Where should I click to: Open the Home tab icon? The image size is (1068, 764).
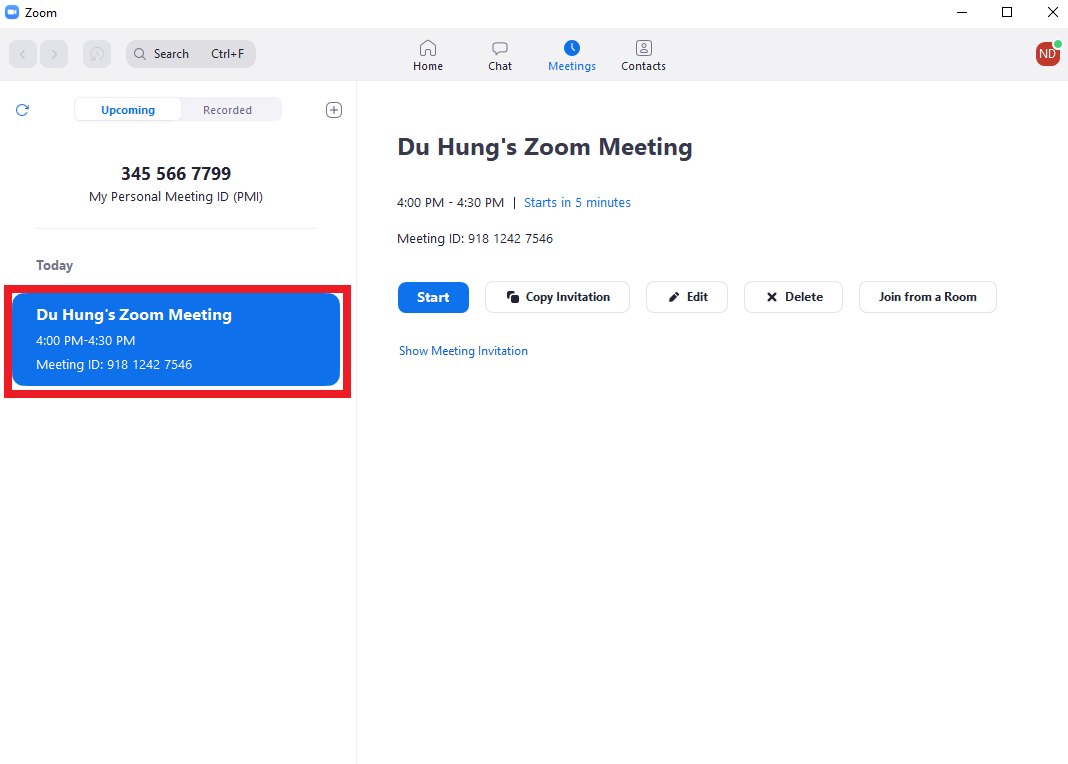pos(428,54)
